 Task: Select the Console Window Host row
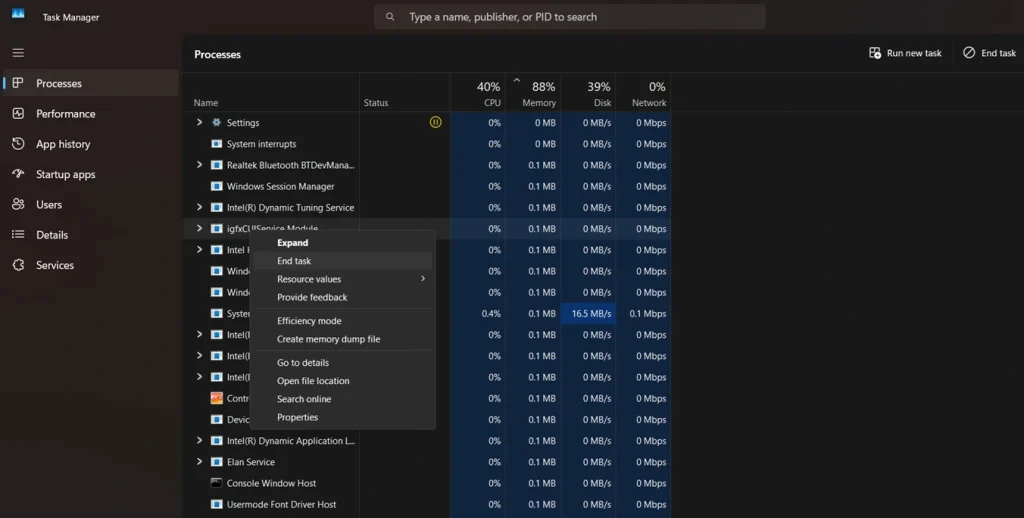(427, 483)
